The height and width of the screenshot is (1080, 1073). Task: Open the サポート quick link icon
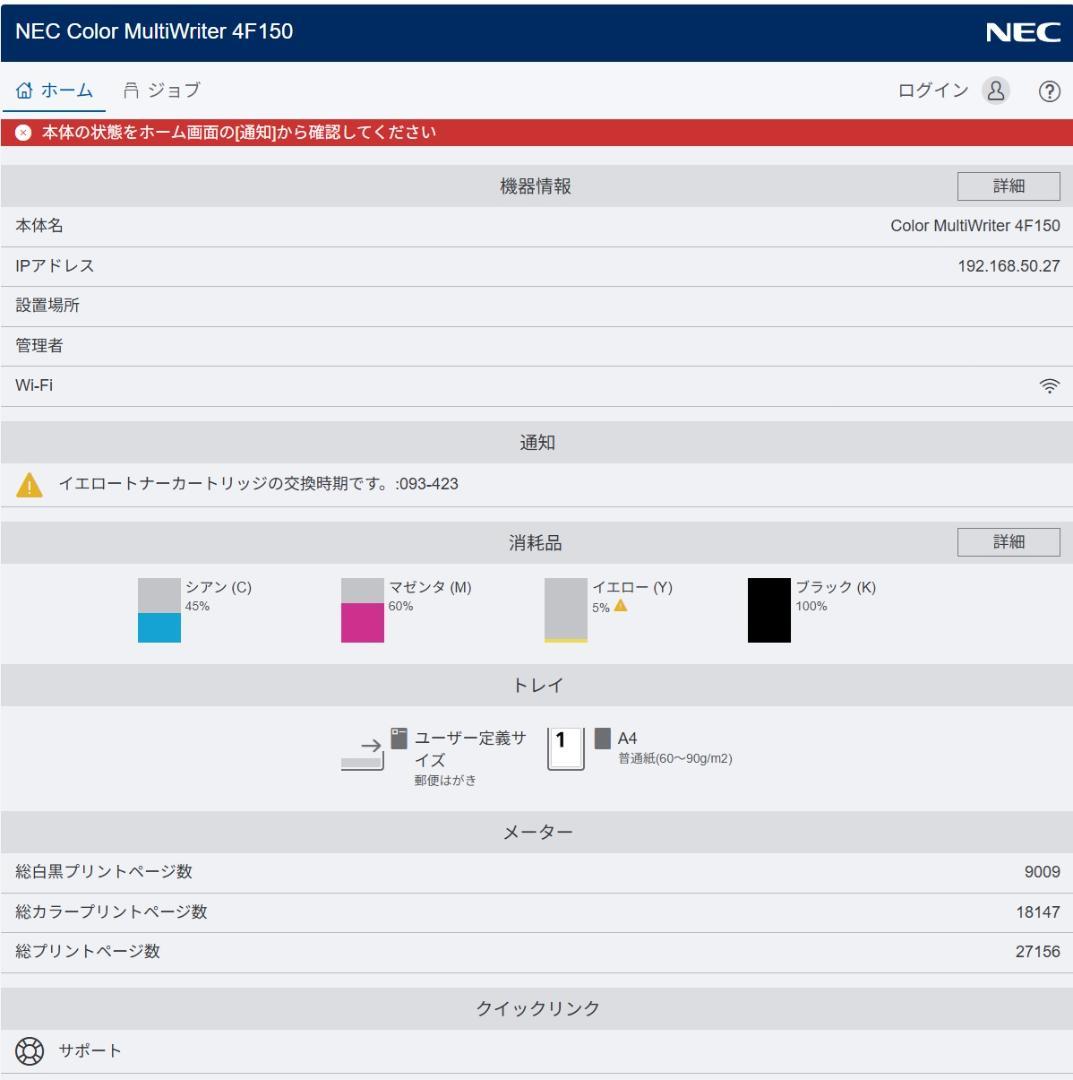click(x=31, y=1051)
